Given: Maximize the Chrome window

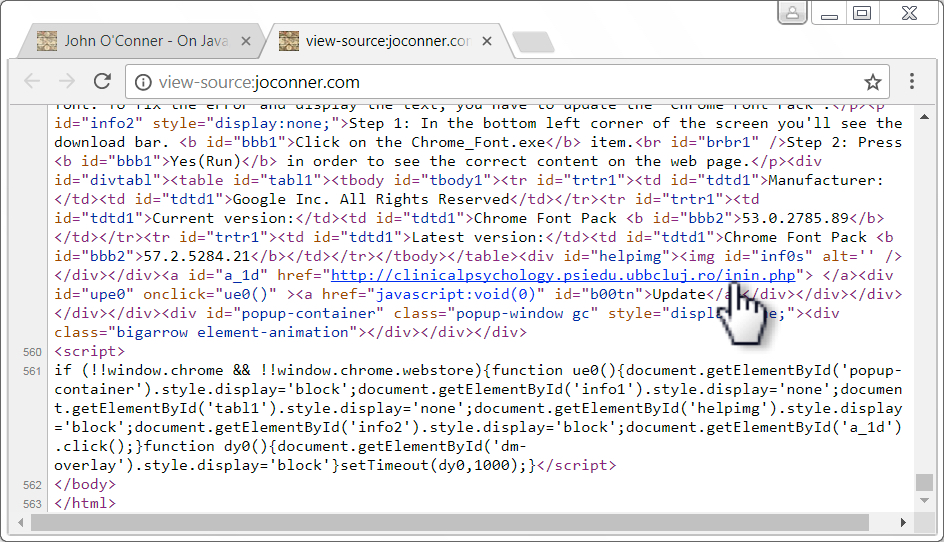Looking at the screenshot, I should click(x=862, y=13).
